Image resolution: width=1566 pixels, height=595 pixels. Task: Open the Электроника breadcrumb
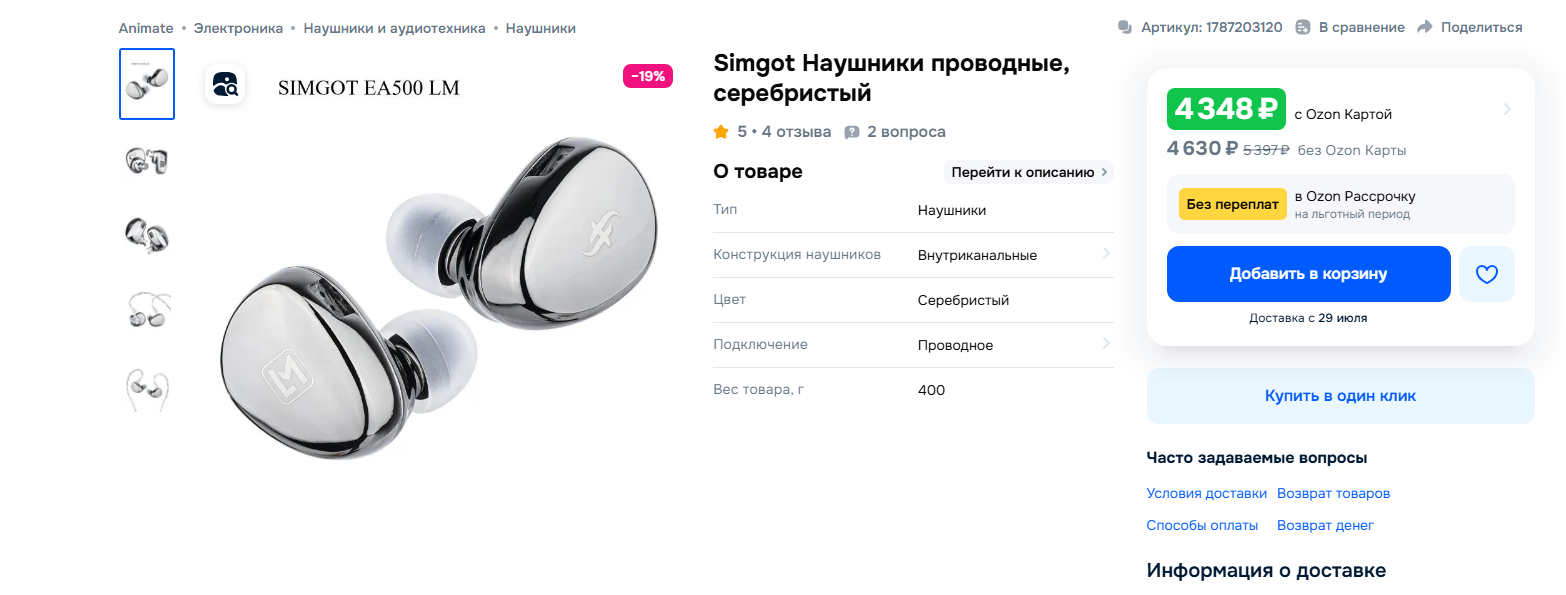coord(238,28)
